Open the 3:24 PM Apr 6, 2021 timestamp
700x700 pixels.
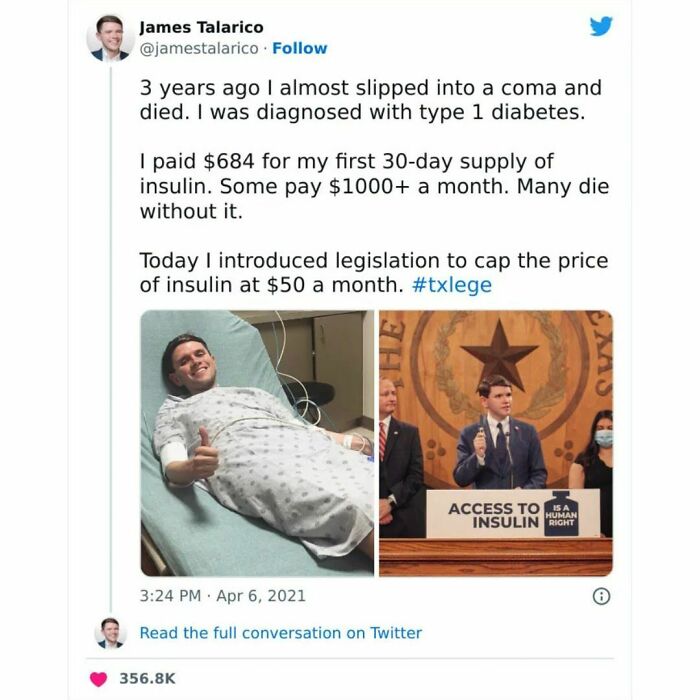click(x=222, y=596)
